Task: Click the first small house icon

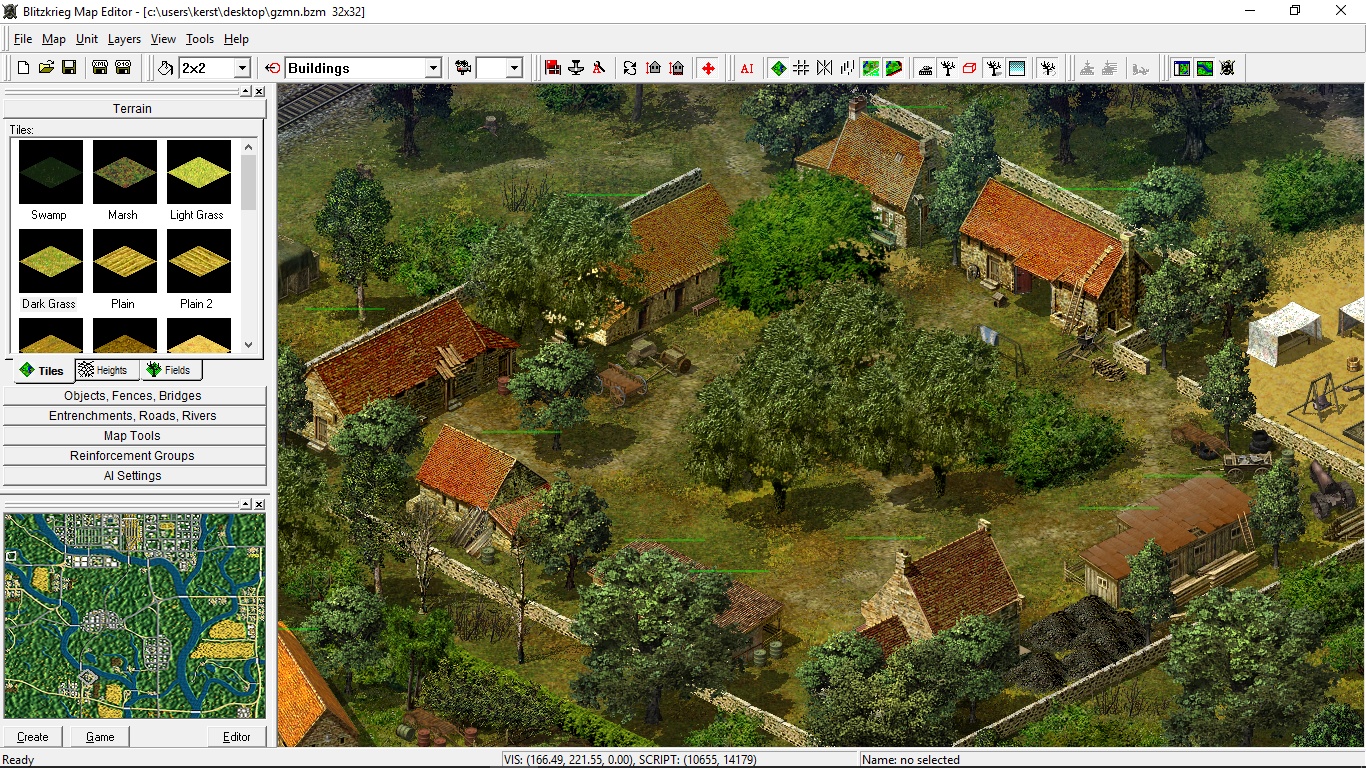Action: pos(654,68)
